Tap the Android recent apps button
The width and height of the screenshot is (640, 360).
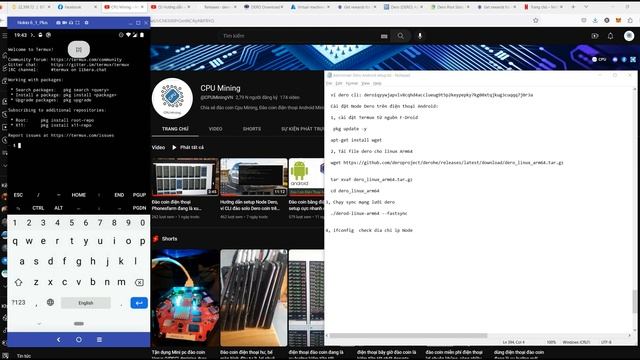click(x=99, y=340)
